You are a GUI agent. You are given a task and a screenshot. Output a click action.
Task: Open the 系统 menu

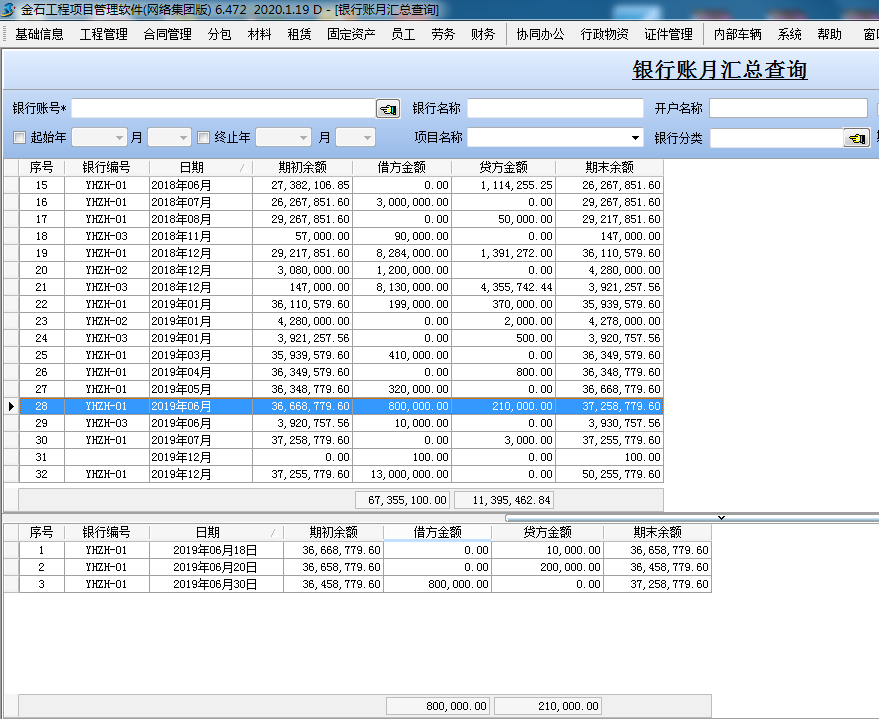coord(789,33)
